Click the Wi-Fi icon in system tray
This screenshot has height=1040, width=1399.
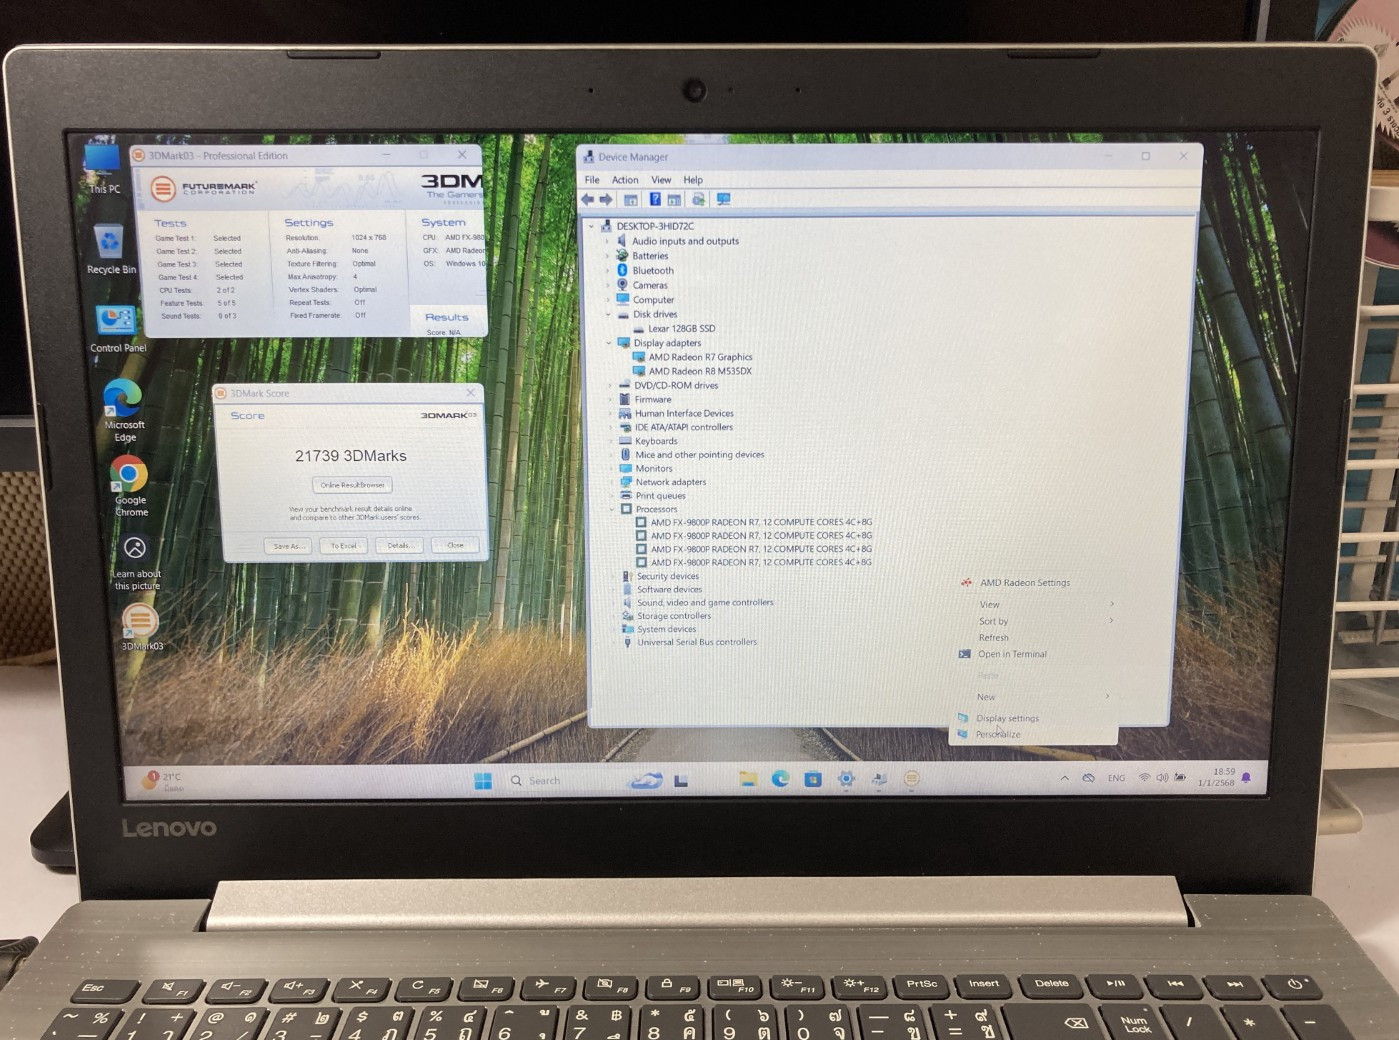(1144, 778)
